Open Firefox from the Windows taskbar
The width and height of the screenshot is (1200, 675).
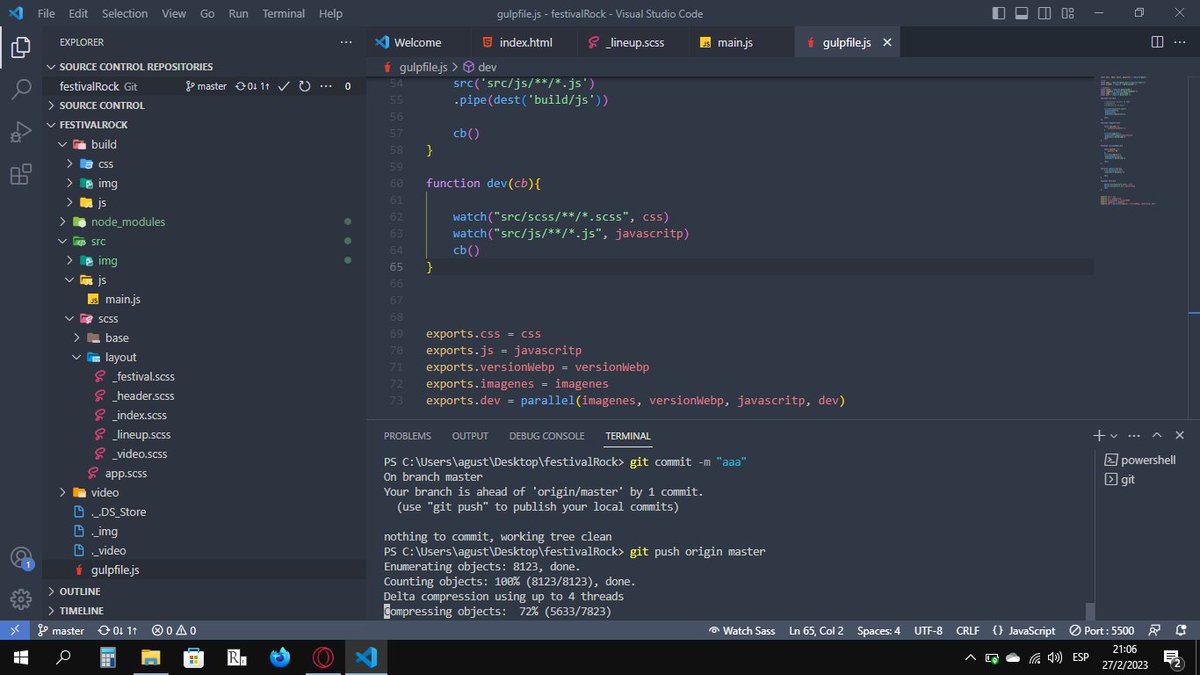point(279,658)
